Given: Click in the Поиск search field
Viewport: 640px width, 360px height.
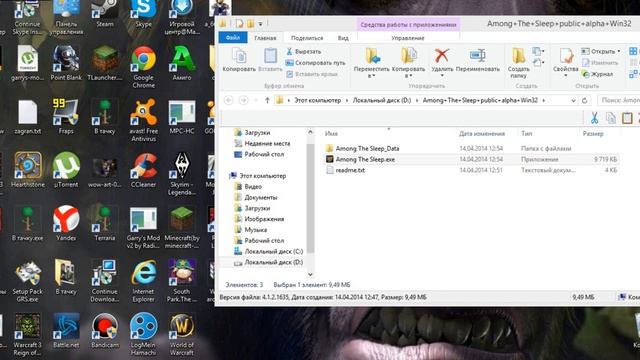Looking at the screenshot, I should click(x=618, y=100).
